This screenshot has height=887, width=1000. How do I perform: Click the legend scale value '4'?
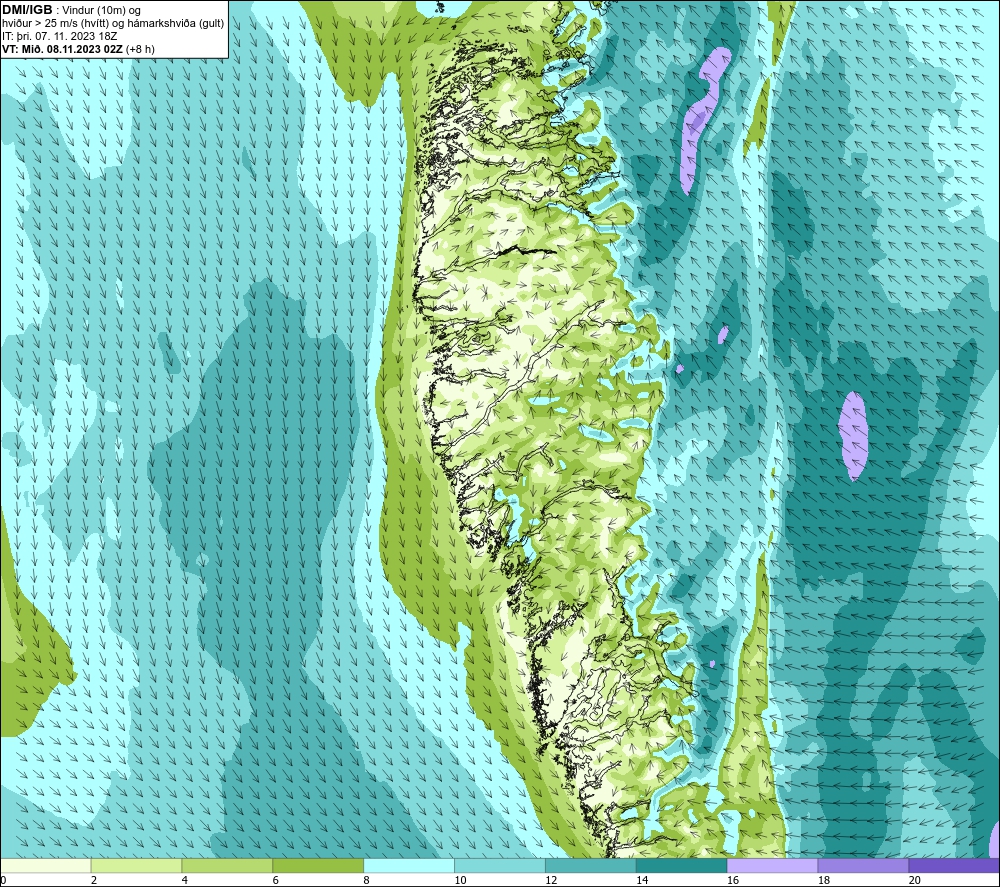click(x=184, y=880)
